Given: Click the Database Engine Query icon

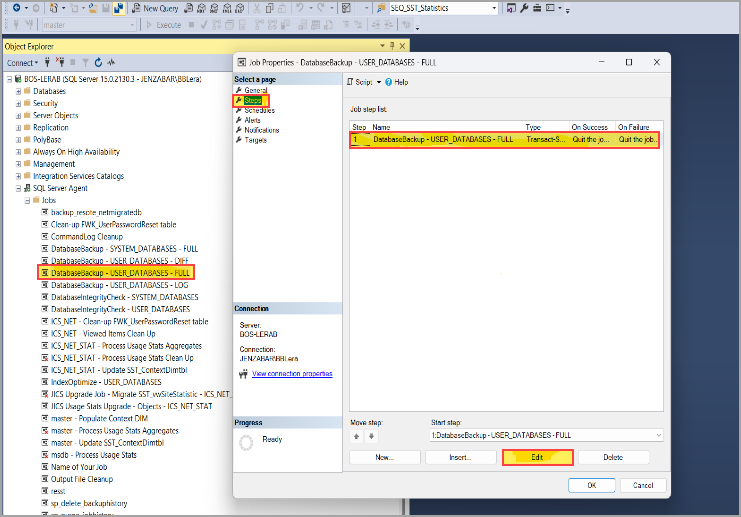Looking at the screenshot, I should pyautogui.click(x=189, y=8).
